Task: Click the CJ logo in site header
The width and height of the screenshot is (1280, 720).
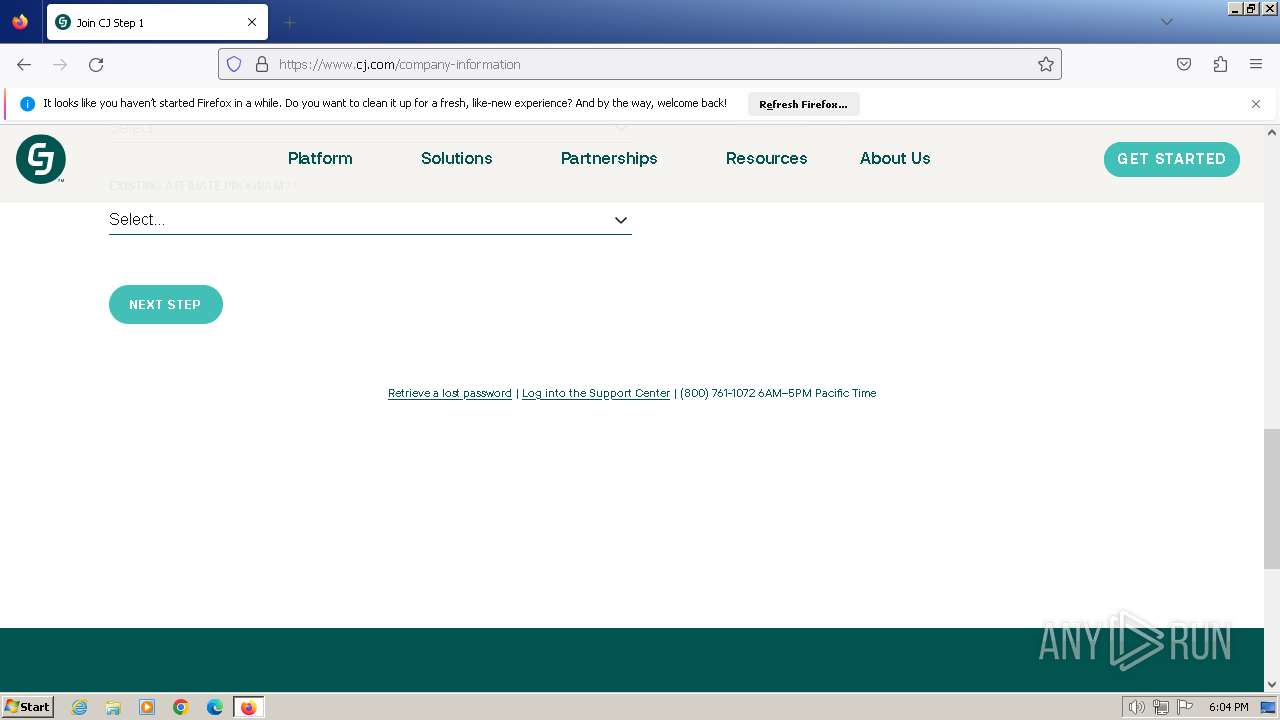Action: point(41,159)
